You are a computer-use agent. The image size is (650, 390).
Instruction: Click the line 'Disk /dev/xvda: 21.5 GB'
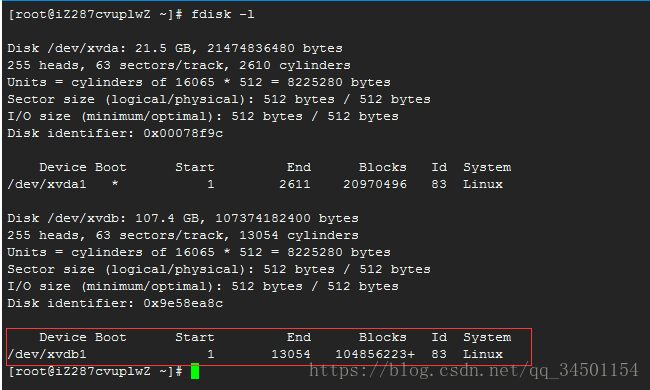tap(175, 48)
